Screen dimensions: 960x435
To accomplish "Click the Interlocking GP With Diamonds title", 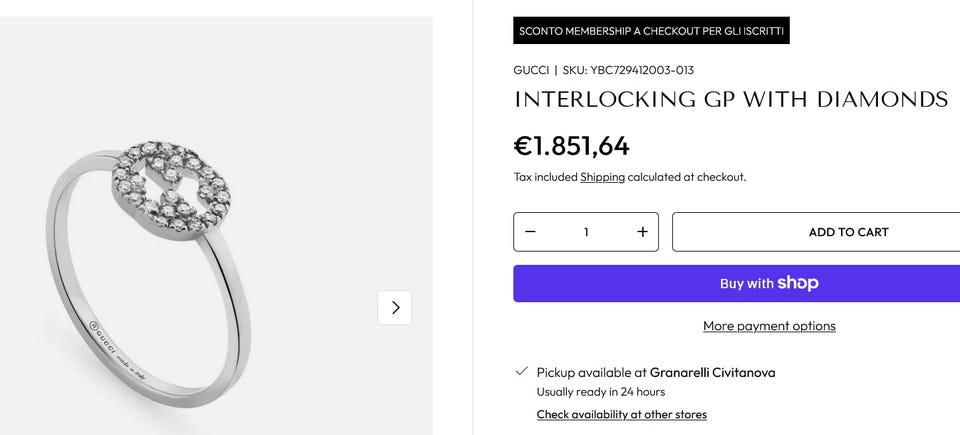I will point(730,100).
